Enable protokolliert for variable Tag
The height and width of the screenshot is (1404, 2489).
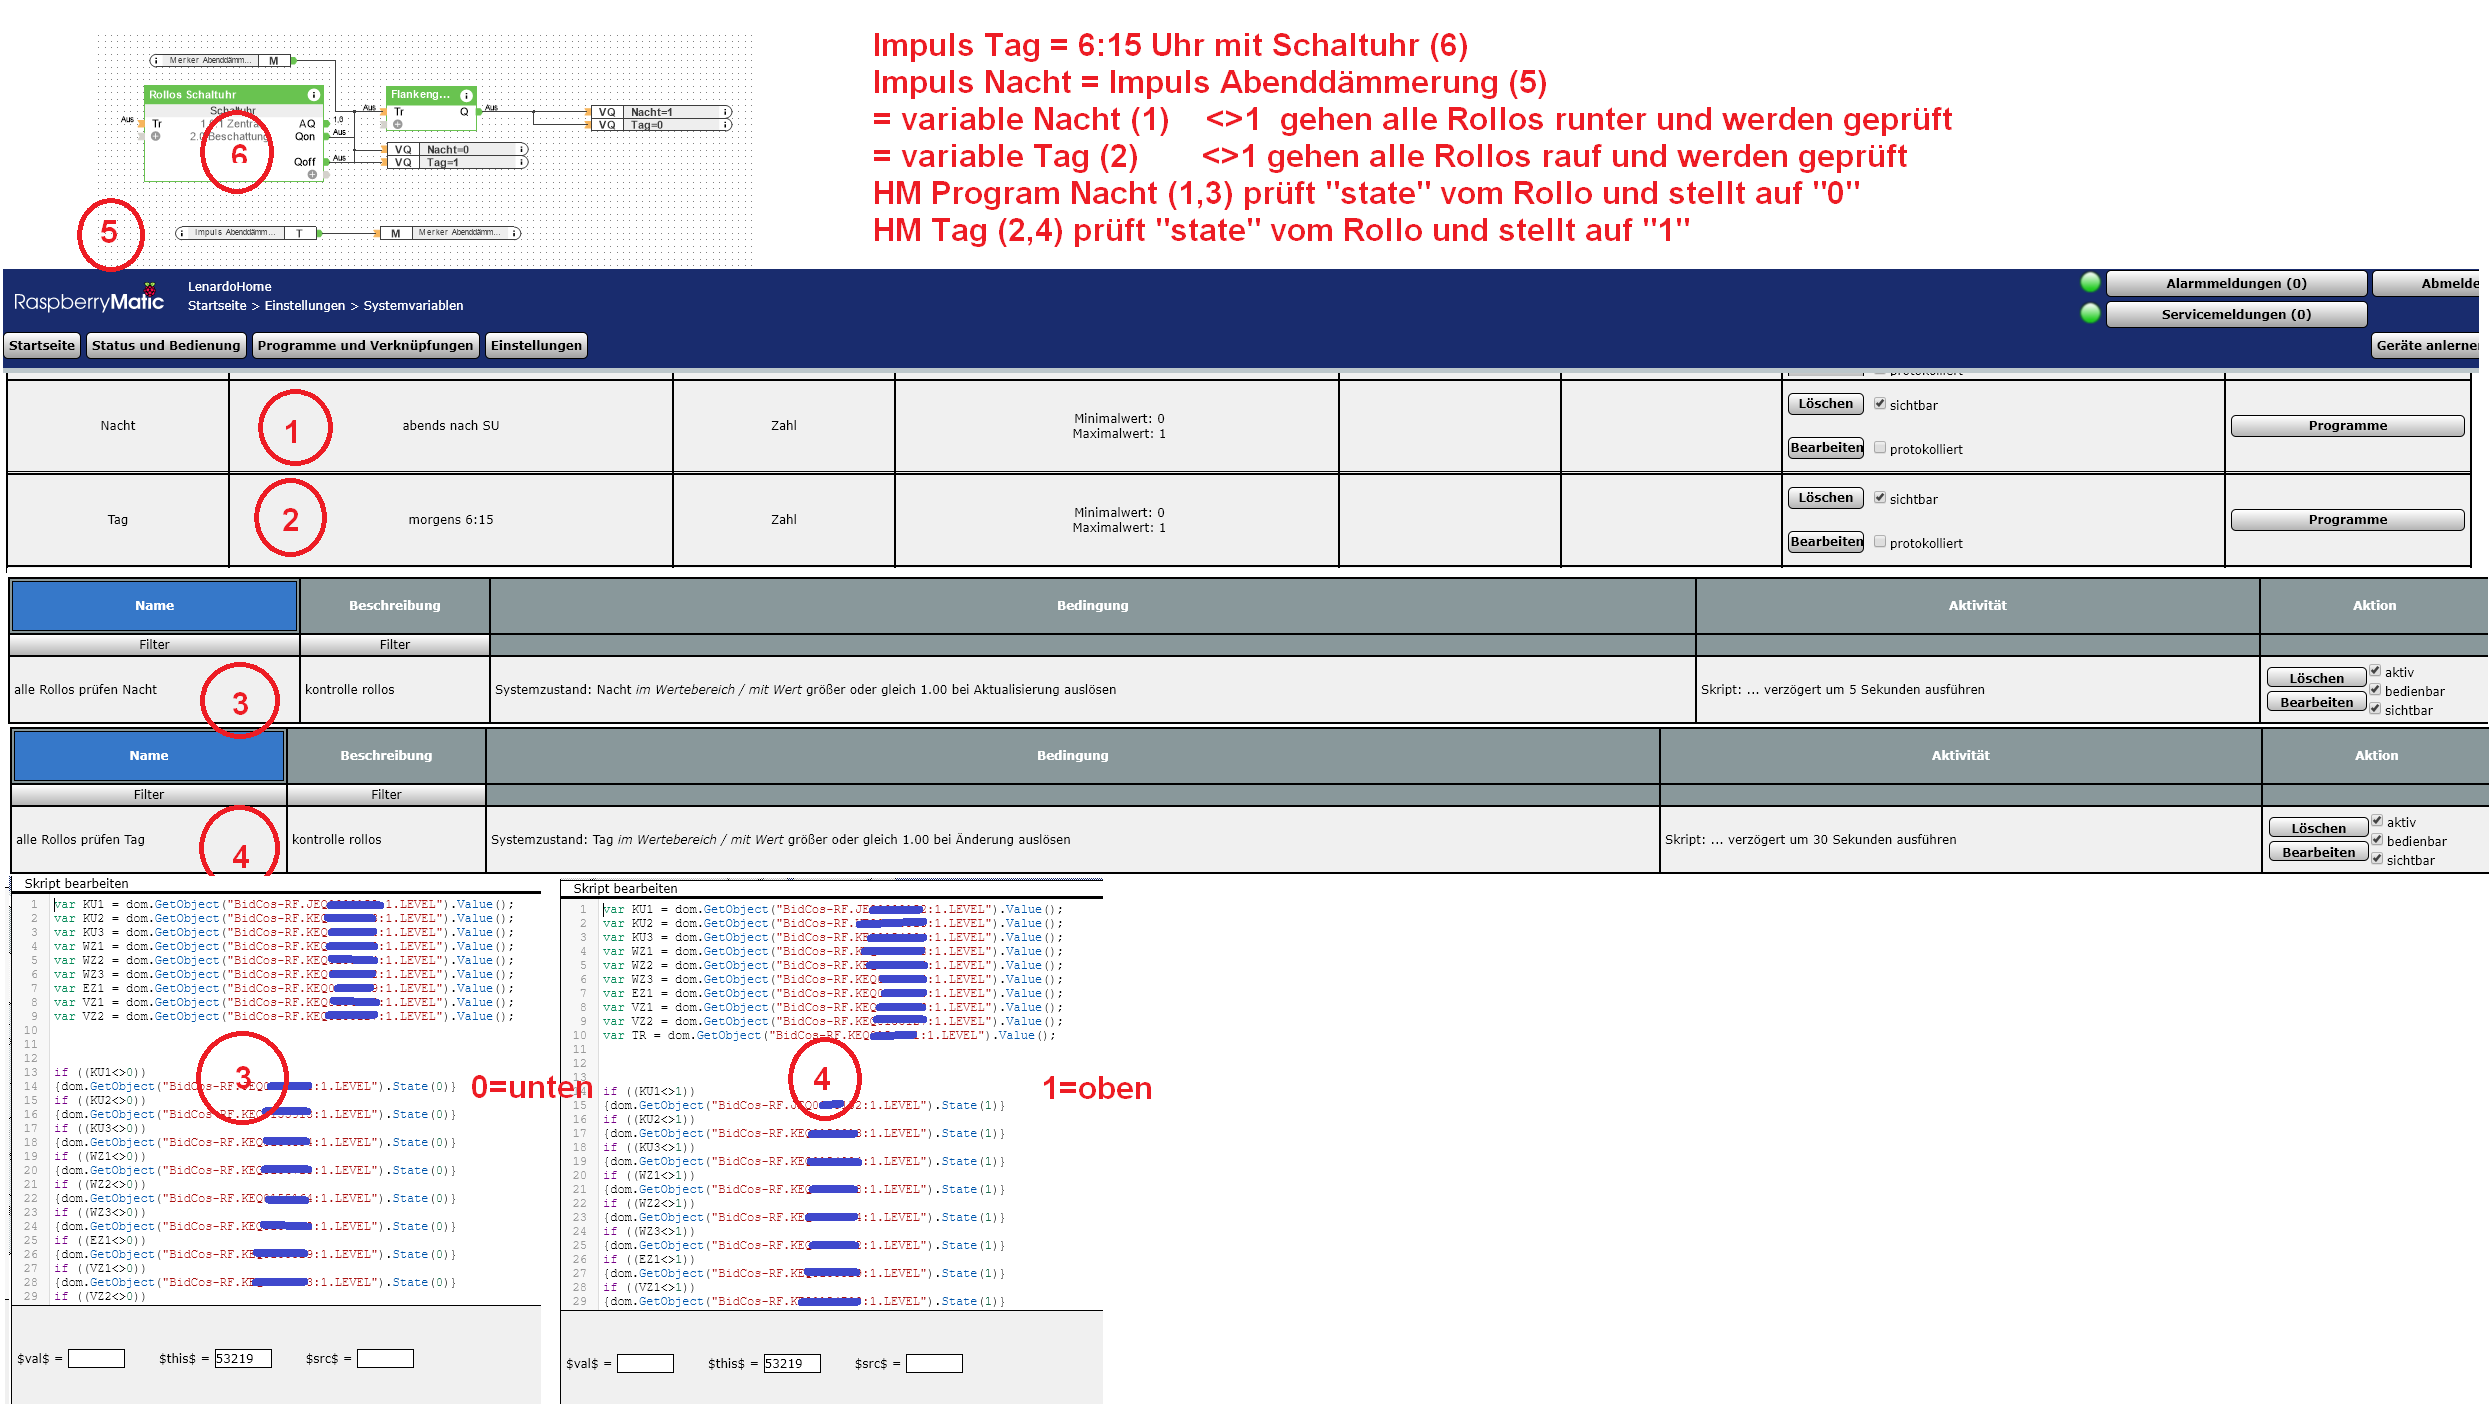coord(1880,542)
